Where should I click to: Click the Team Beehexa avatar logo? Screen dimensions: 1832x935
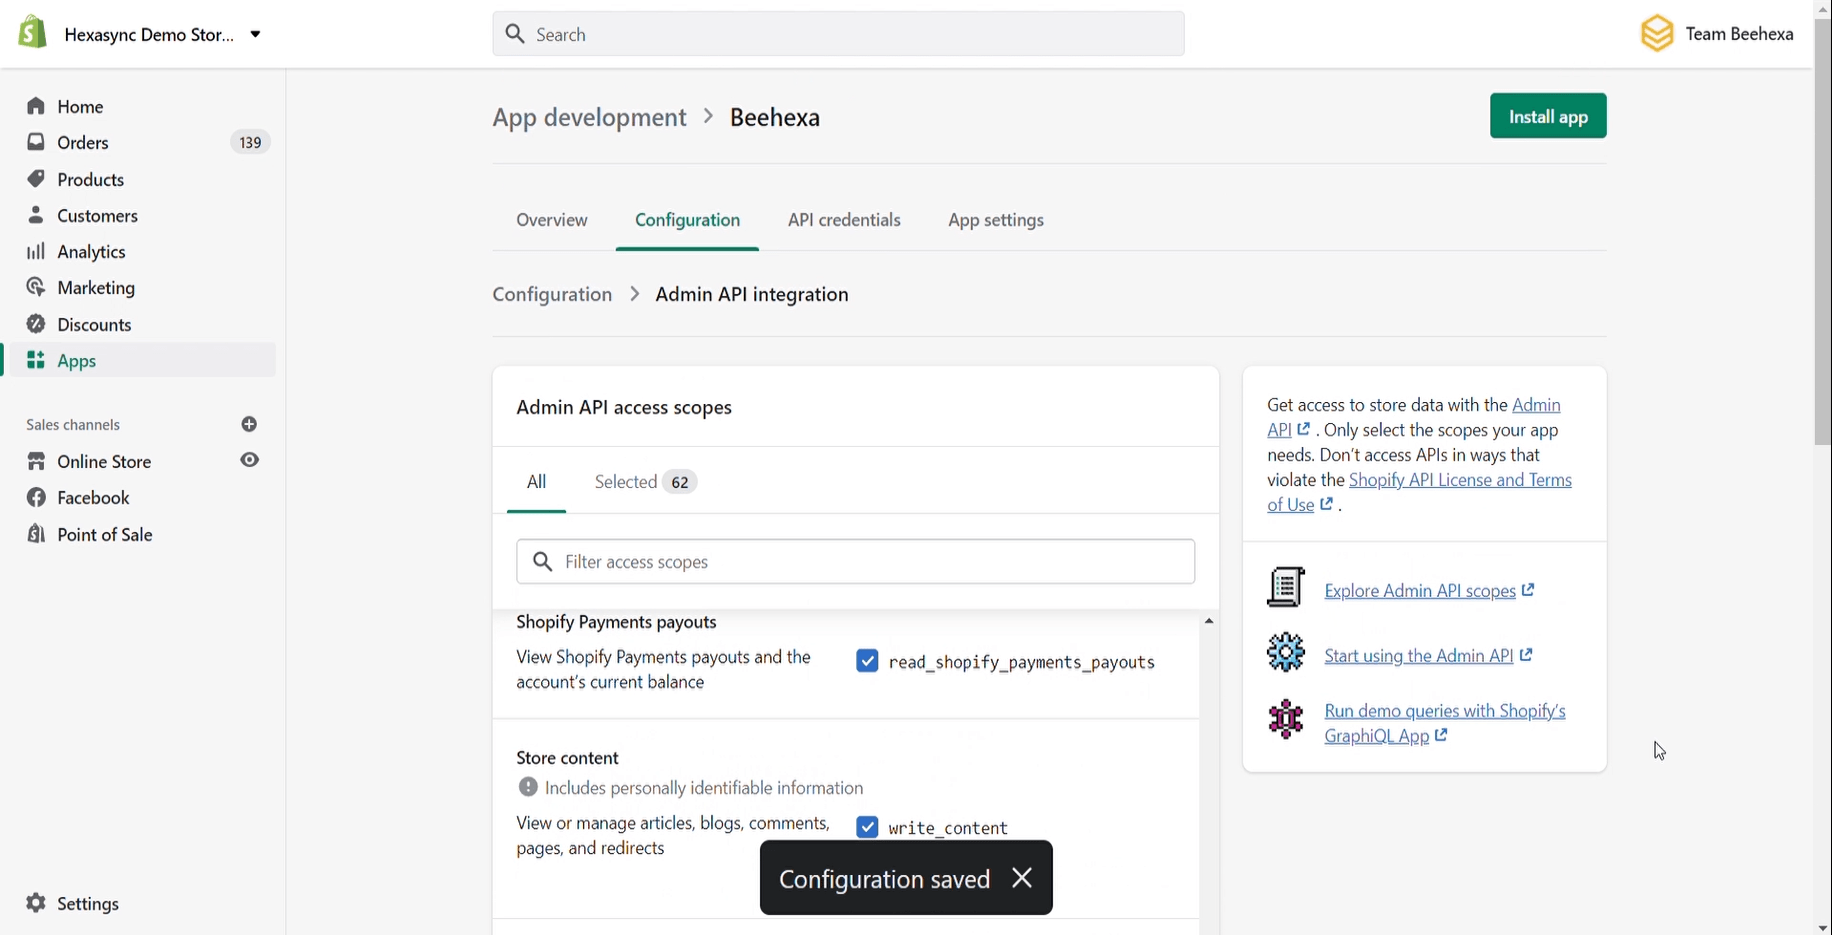1657,34
